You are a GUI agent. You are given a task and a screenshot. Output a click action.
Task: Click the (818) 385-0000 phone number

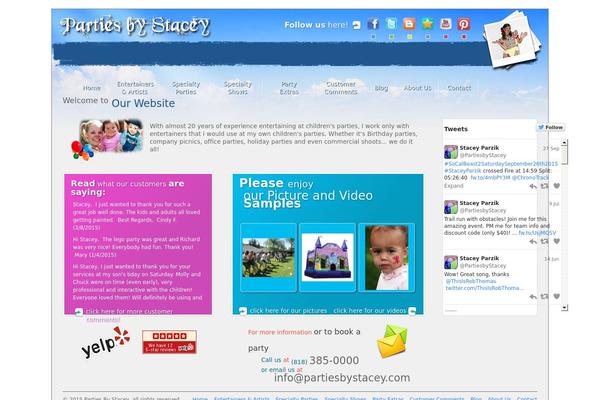click(325, 361)
